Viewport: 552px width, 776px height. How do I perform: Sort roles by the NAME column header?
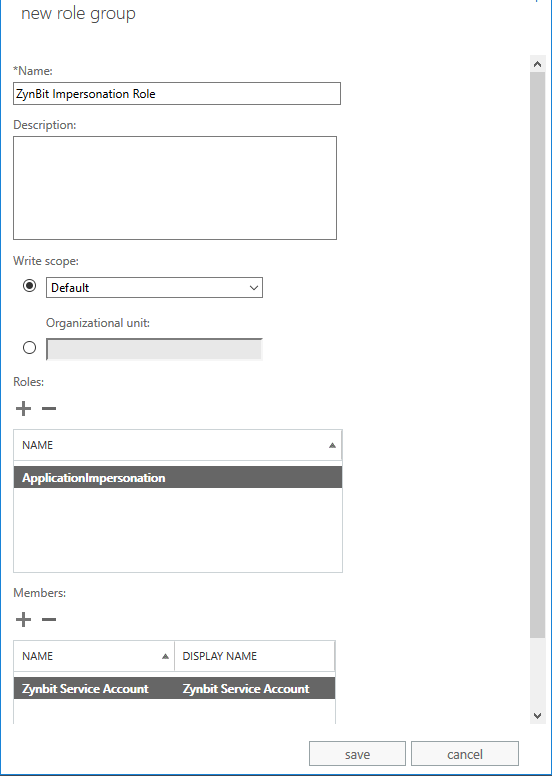click(x=178, y=445)
